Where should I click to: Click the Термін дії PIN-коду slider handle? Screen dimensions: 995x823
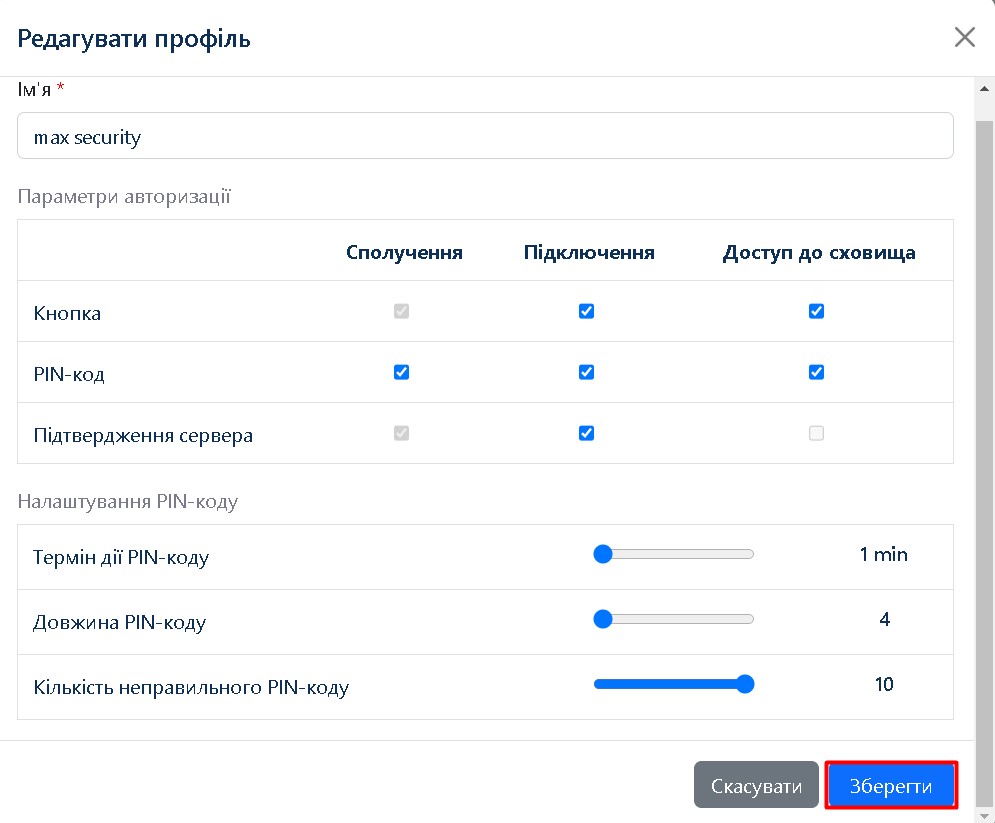coord(602,554)
